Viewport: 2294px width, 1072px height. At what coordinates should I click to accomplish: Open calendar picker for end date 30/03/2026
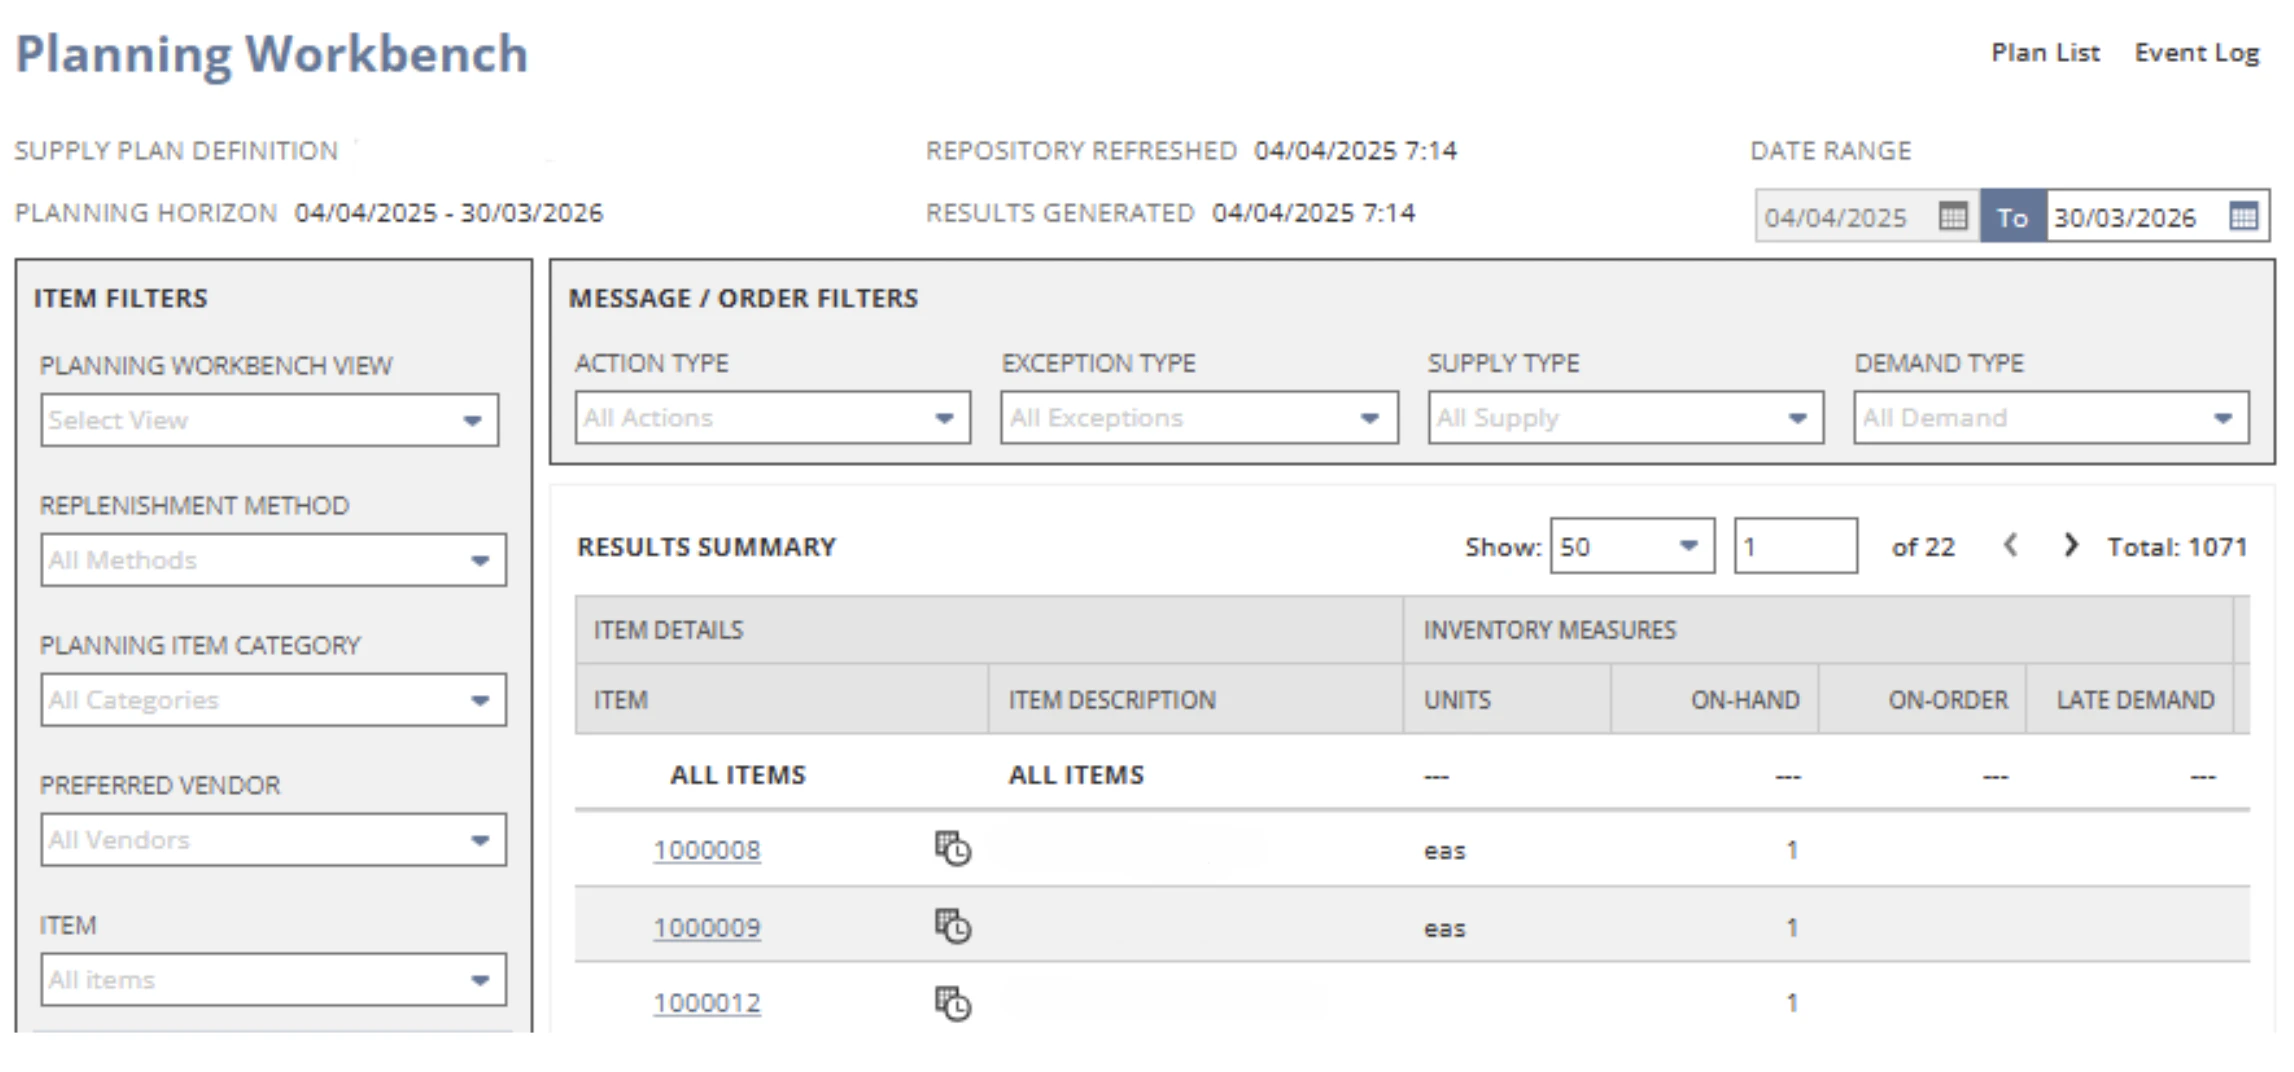coord(2243,216)
